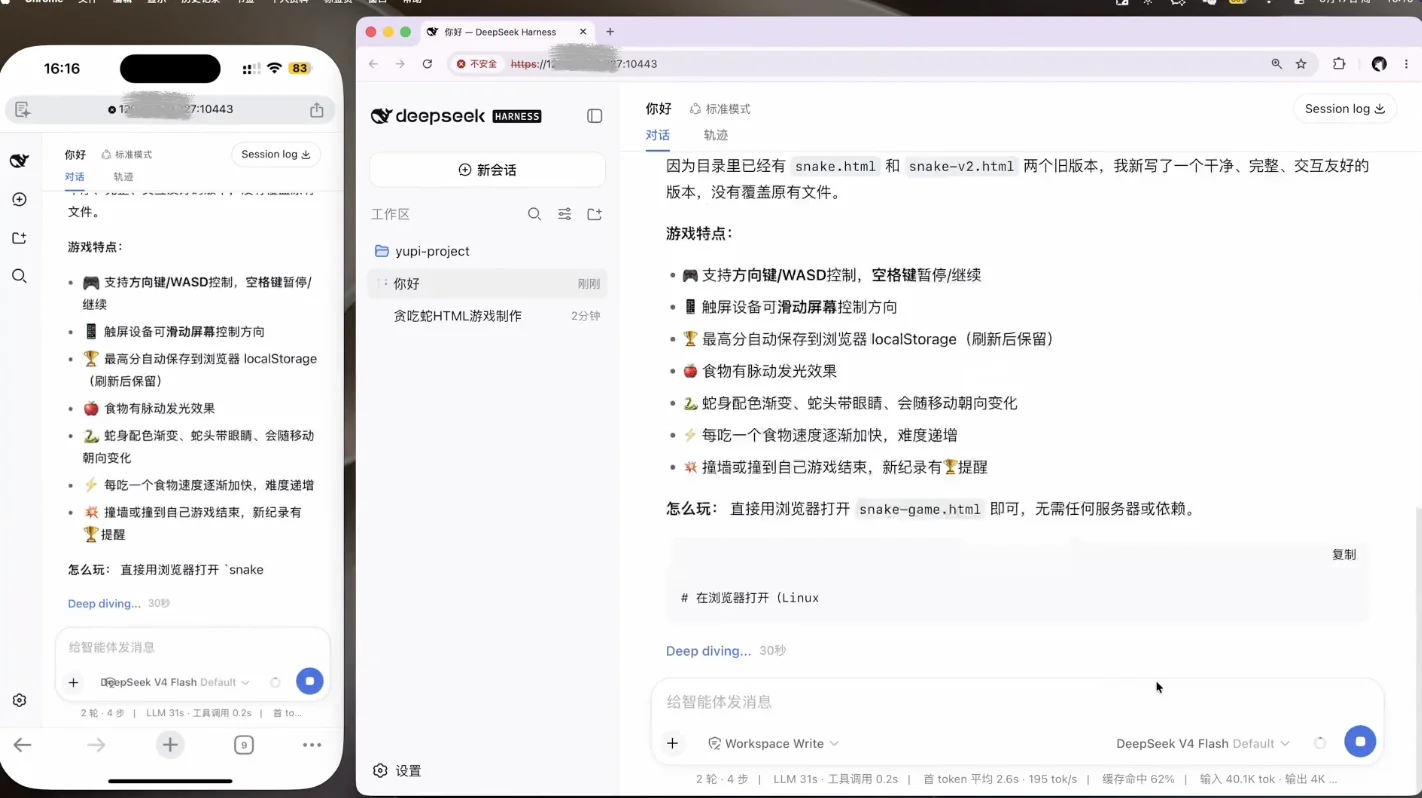This screenshot has height=798, width=1422.
Task: Select the 你好 — DeepSeek Harness browser tab
Action: 507,32
